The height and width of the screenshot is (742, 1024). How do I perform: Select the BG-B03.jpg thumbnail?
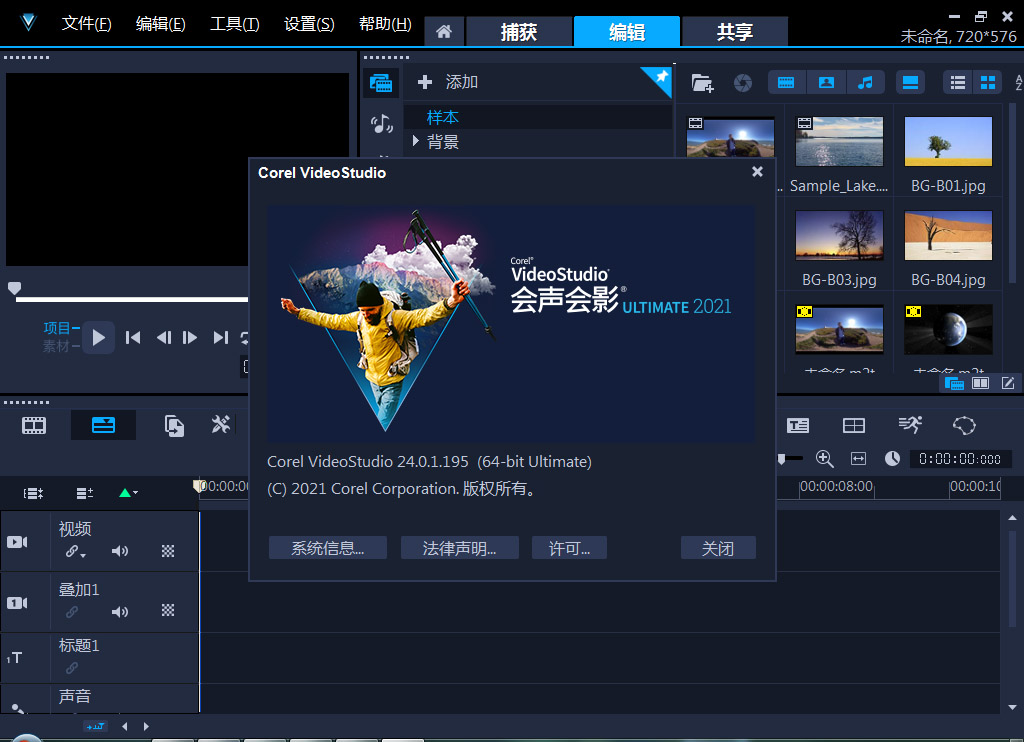pyautogui.click(x=839, y=235)
